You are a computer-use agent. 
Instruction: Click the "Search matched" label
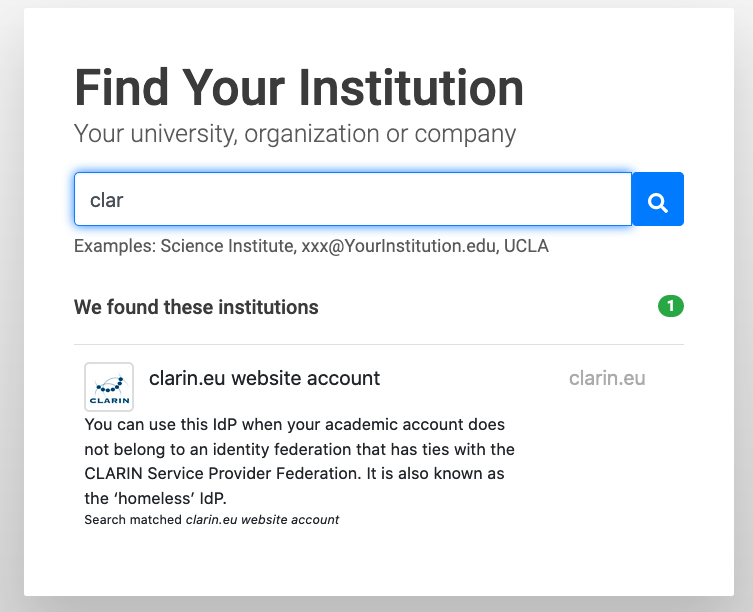(133, 520)
